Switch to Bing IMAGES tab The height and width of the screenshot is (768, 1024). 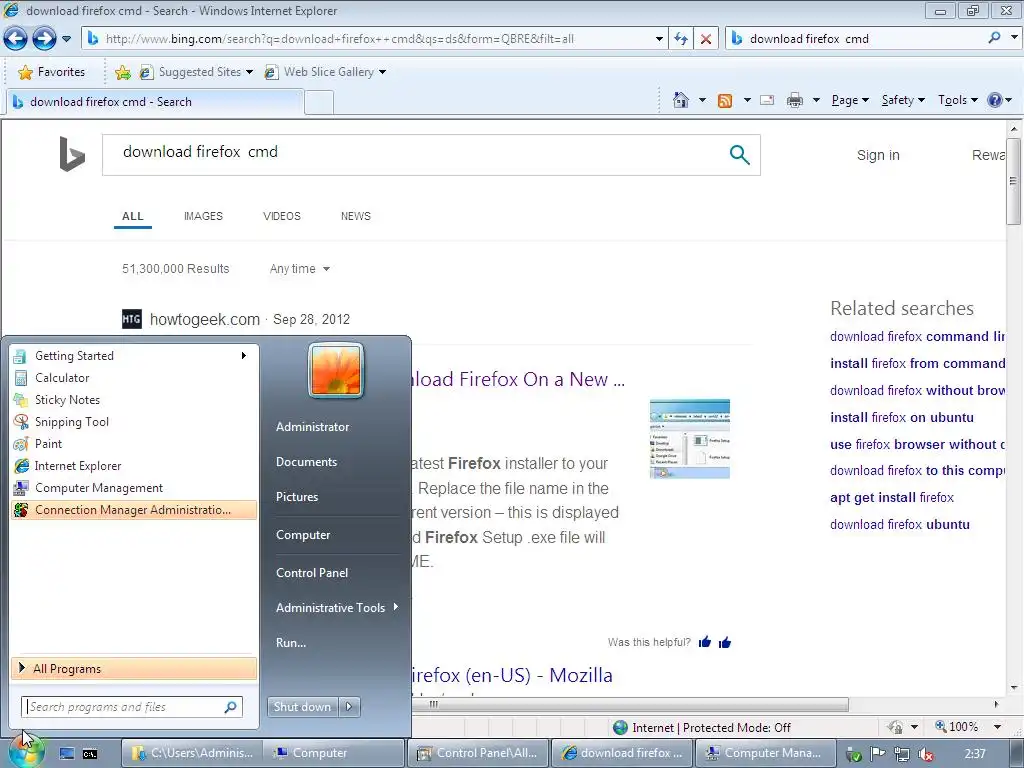point(203,216)
